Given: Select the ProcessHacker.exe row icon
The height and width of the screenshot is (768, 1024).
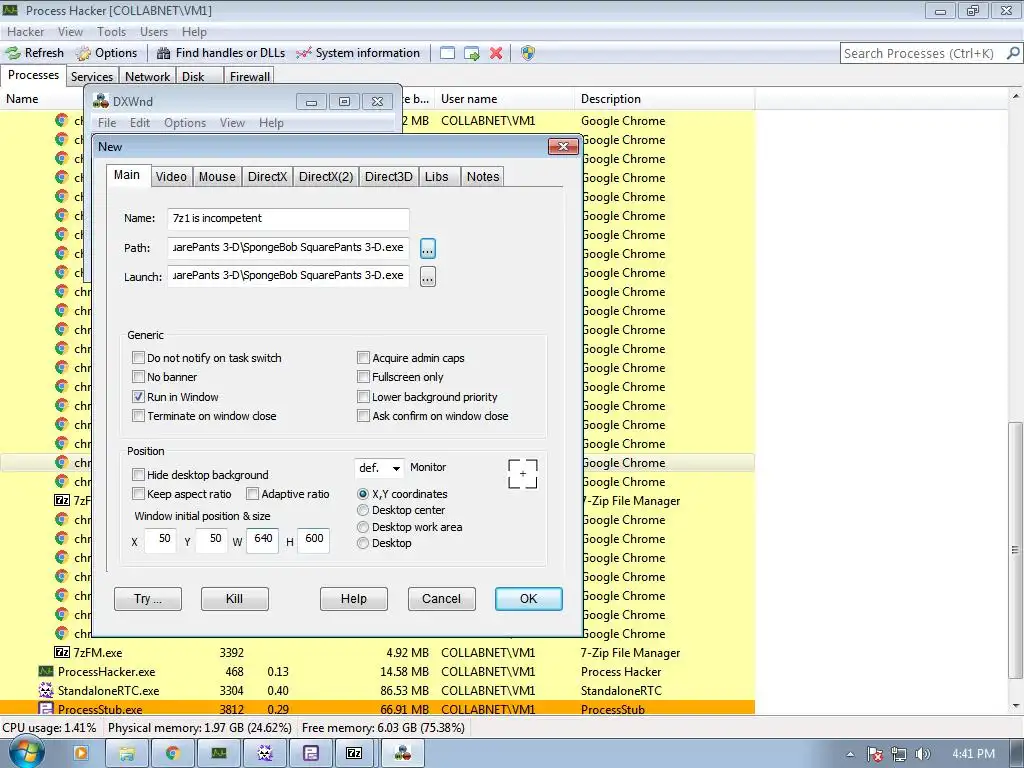Looking at the screenshot, I should point(46,671).
